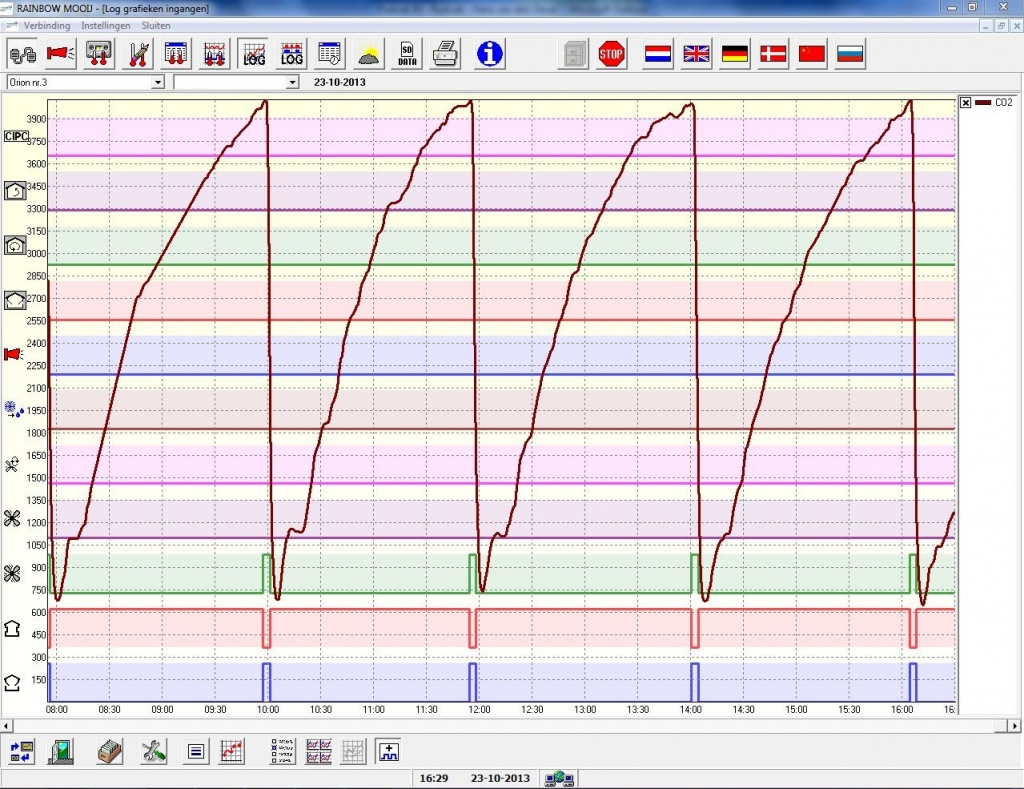Screen dimensions: 1024x789
Task: Switch language using the German flag
Action: pos(735,54)
